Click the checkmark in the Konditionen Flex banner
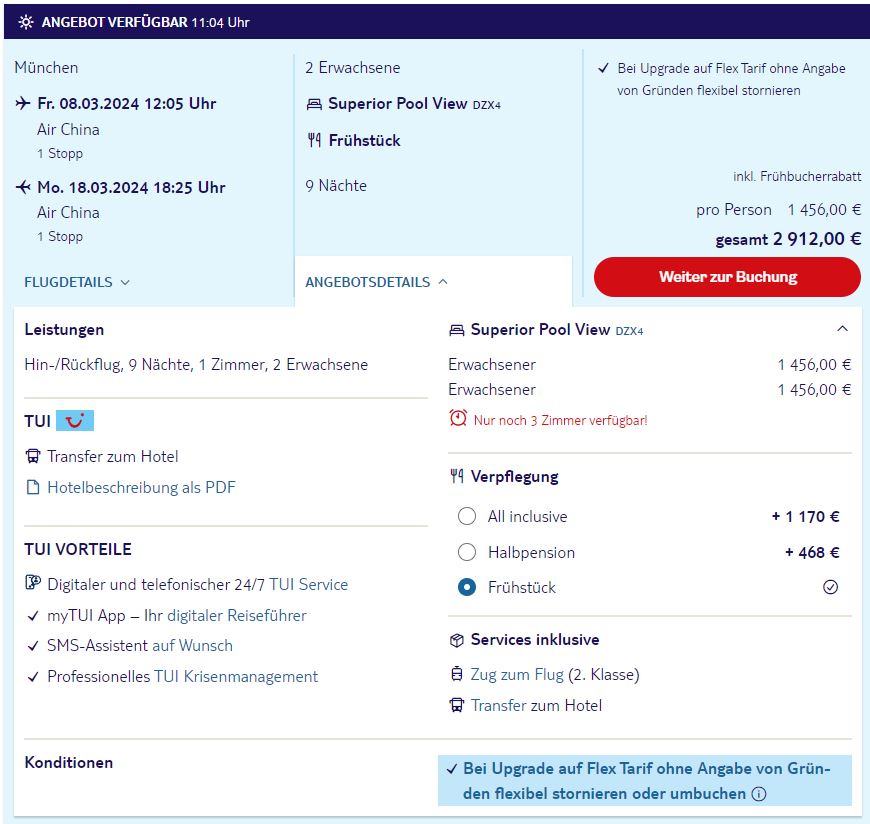Screen dimensions: 870x824 click(452, 769)
